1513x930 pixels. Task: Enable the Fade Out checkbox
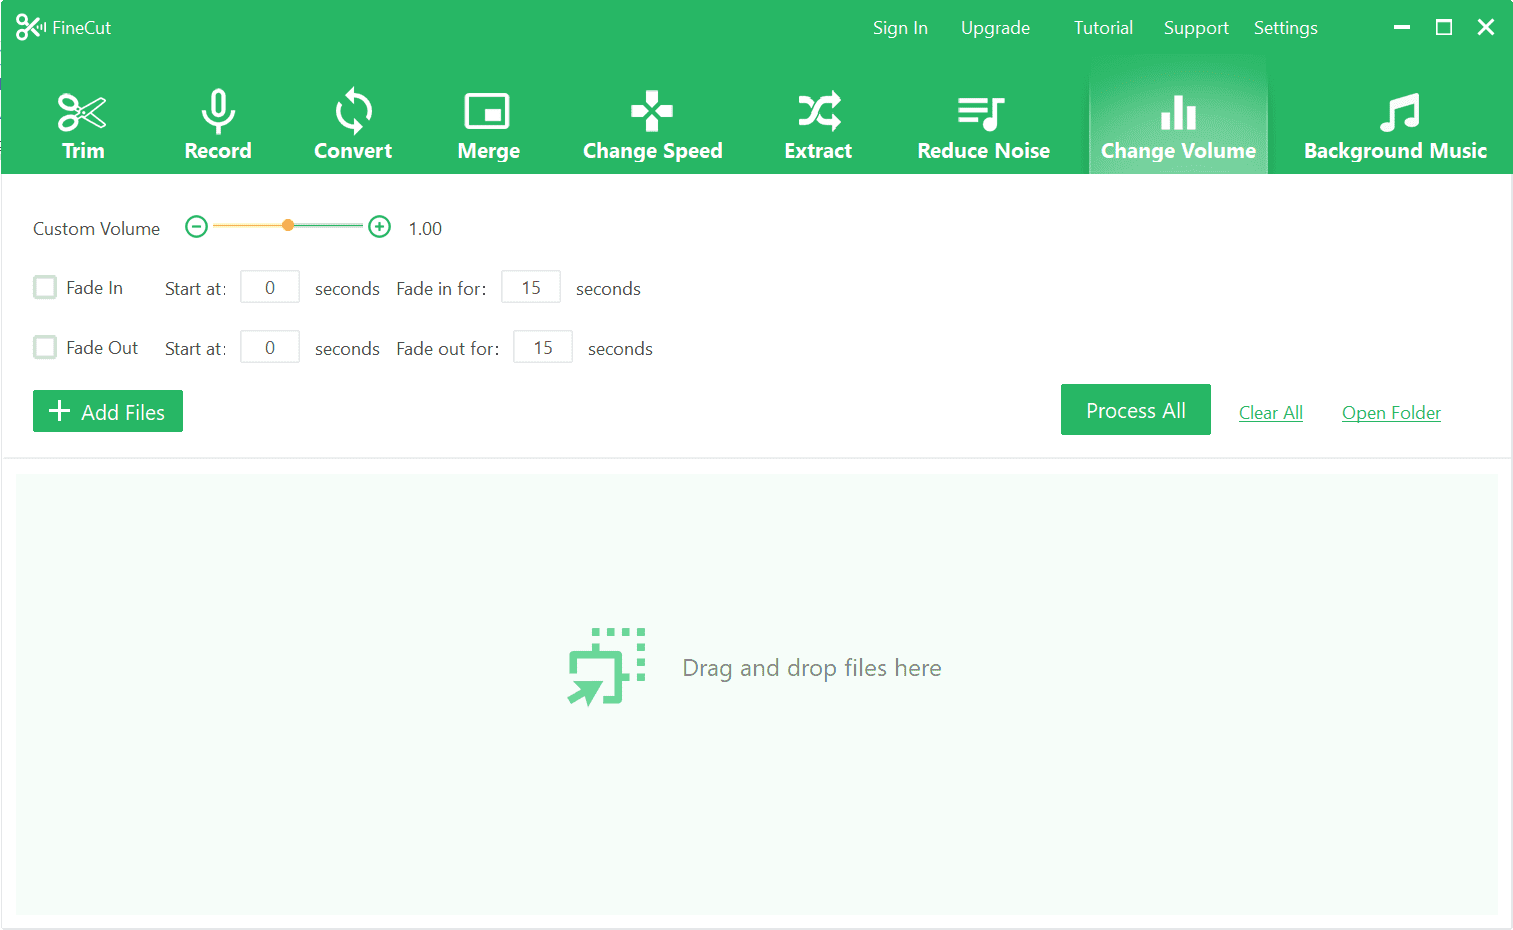pos(45,348)
